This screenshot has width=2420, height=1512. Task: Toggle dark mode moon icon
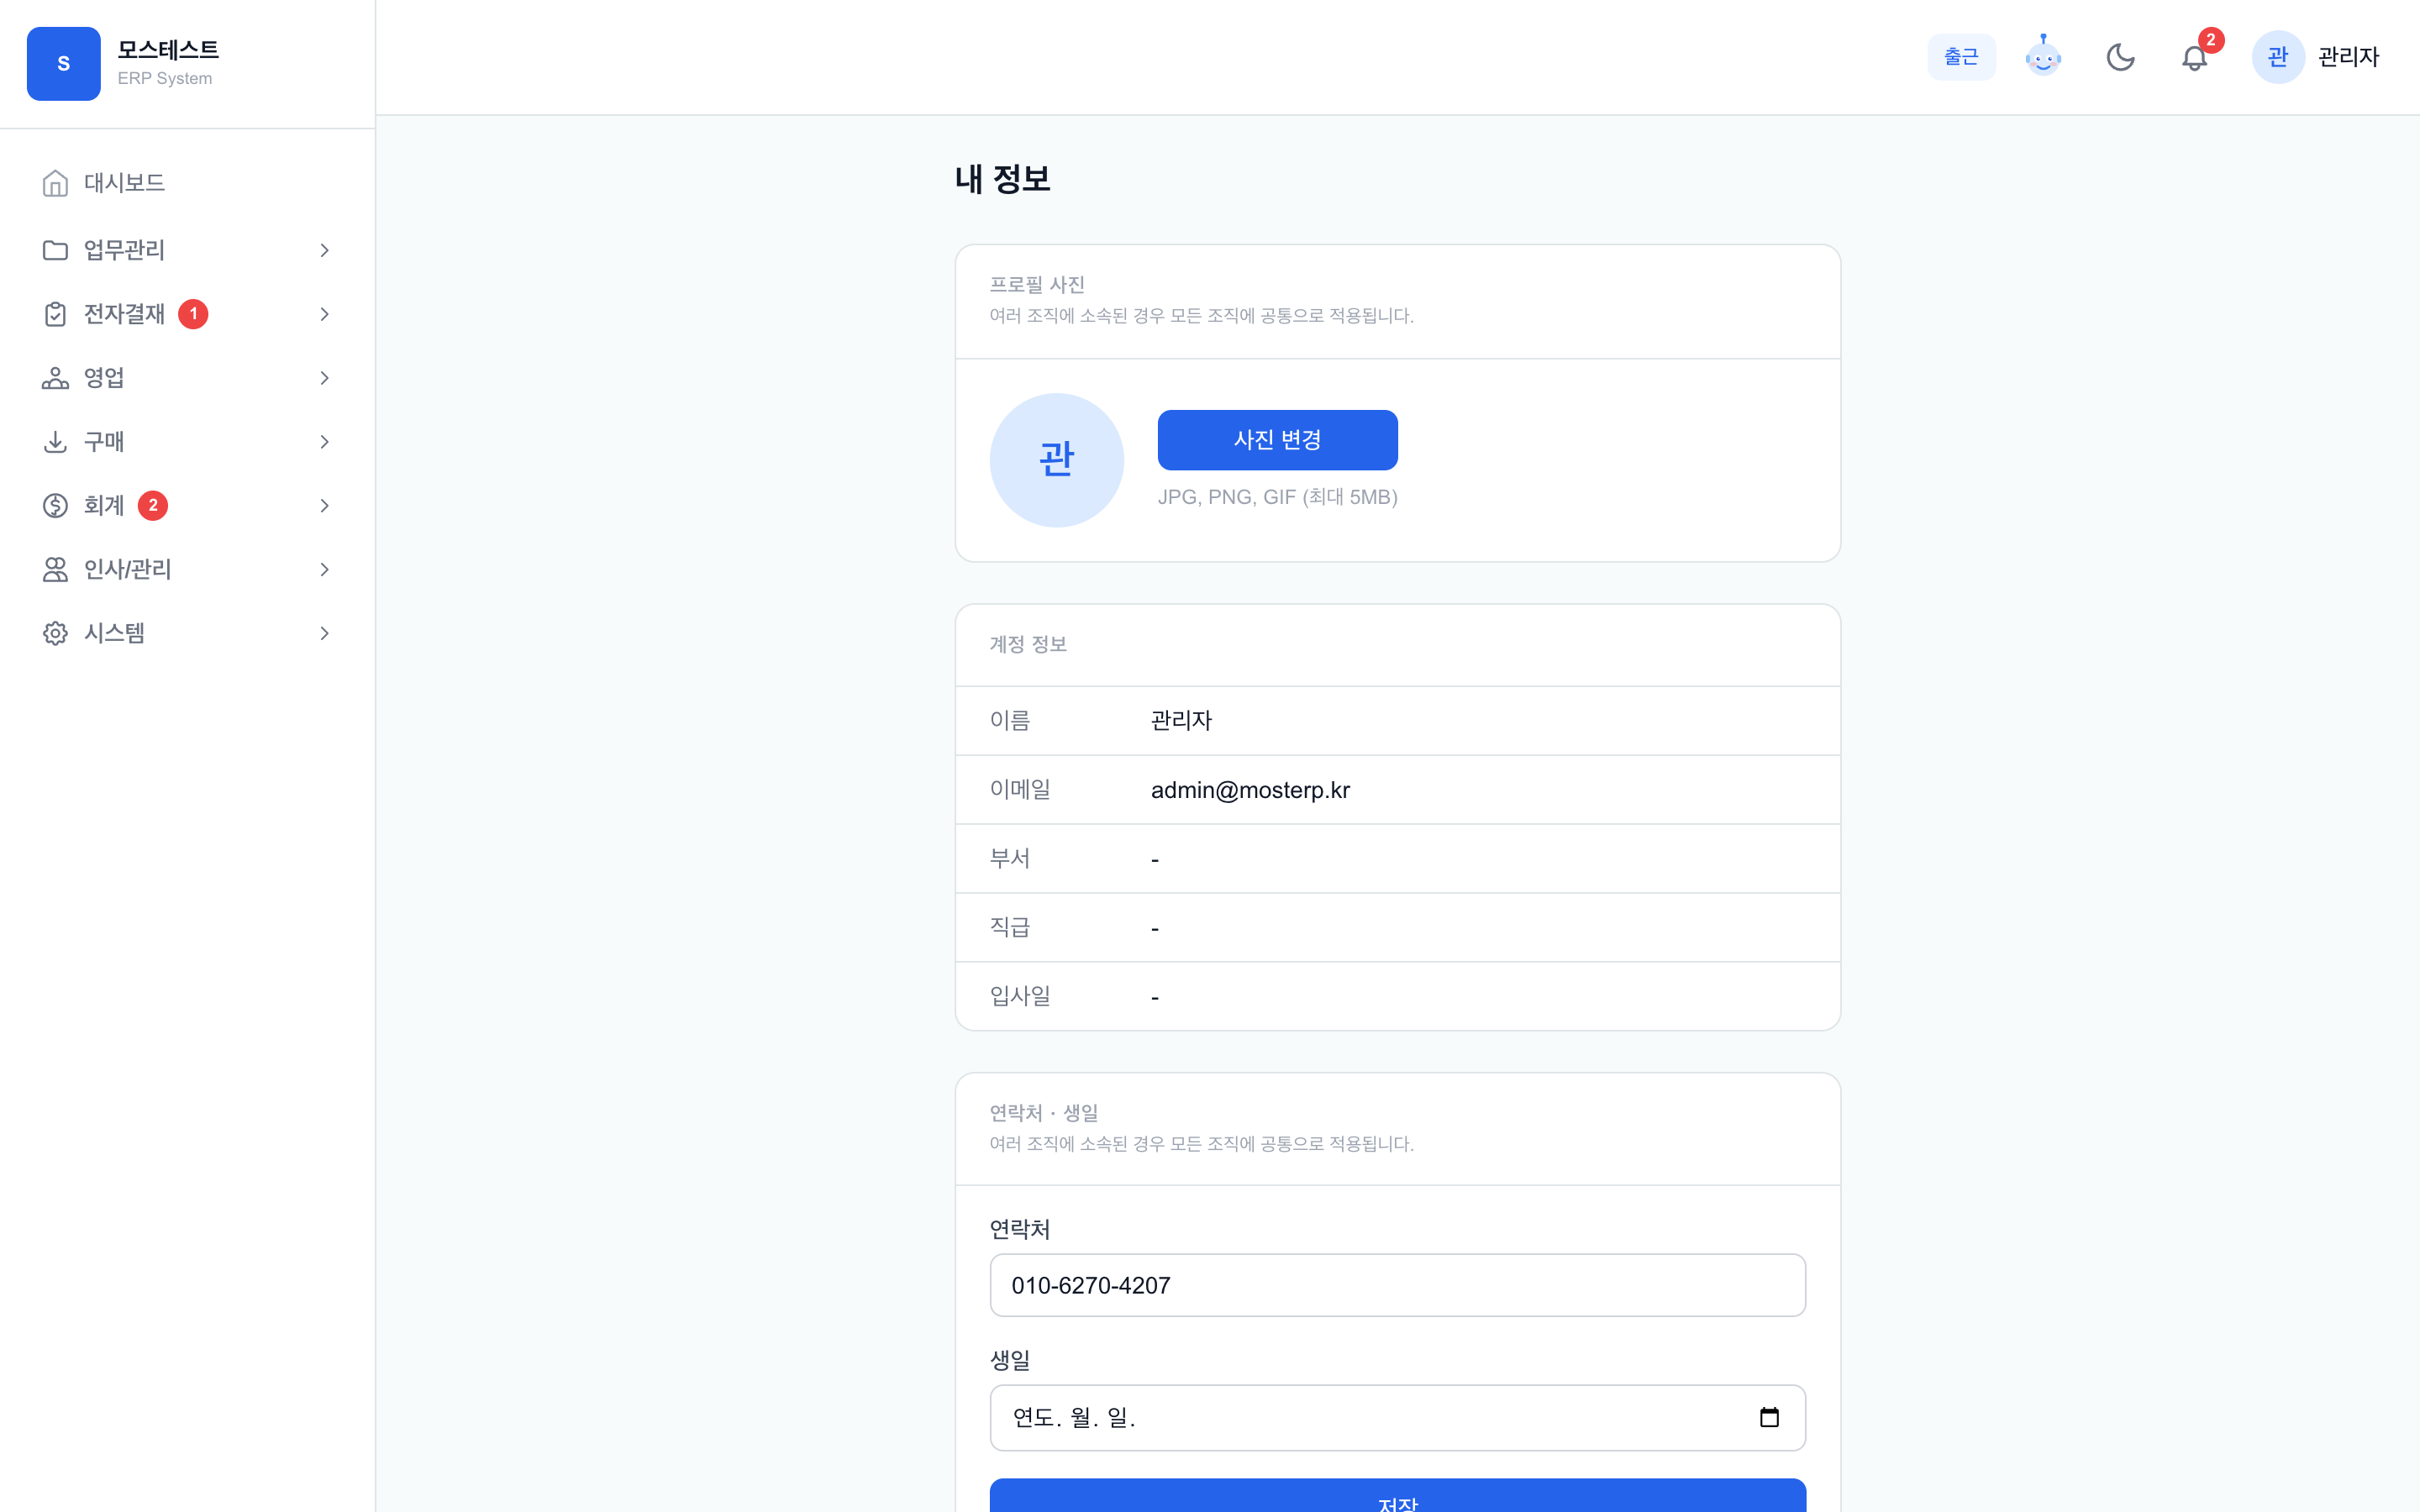click(x=2120, y=57)
